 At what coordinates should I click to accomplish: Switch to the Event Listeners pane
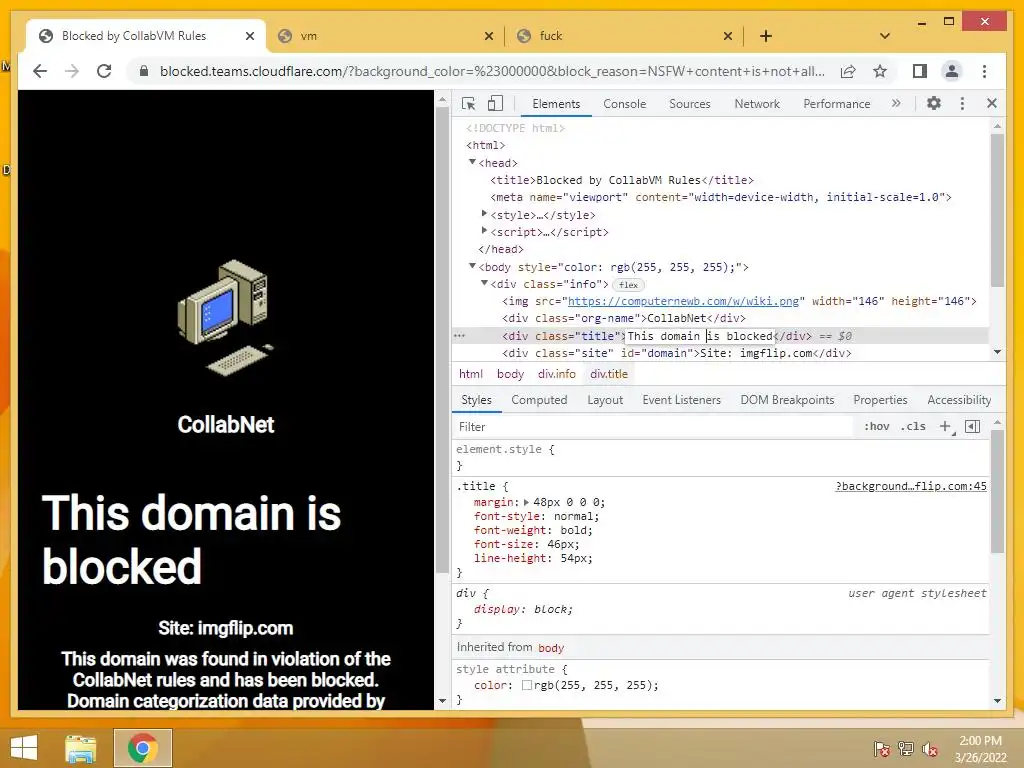click(681, 400)
